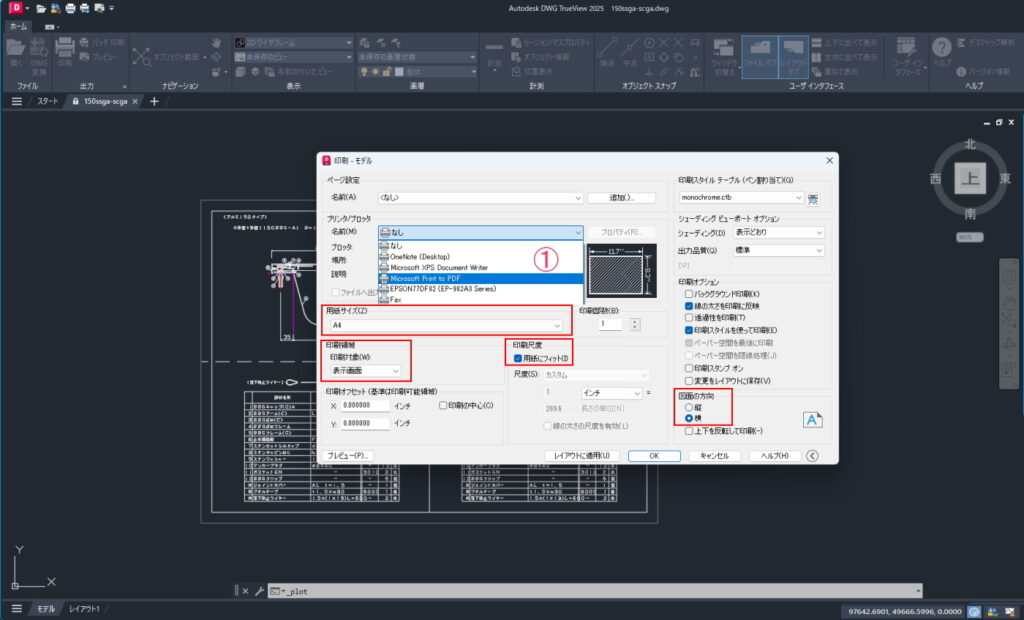Open ヘルプ via the question mark icon
This screenshot has width=1024, height=620.
943,47
